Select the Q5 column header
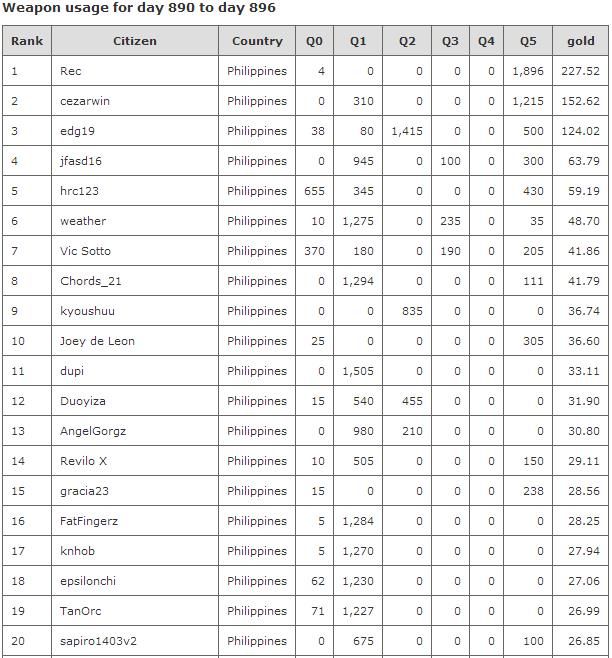The width and height of the screenshot is (612, 658). tap(528, 41)
